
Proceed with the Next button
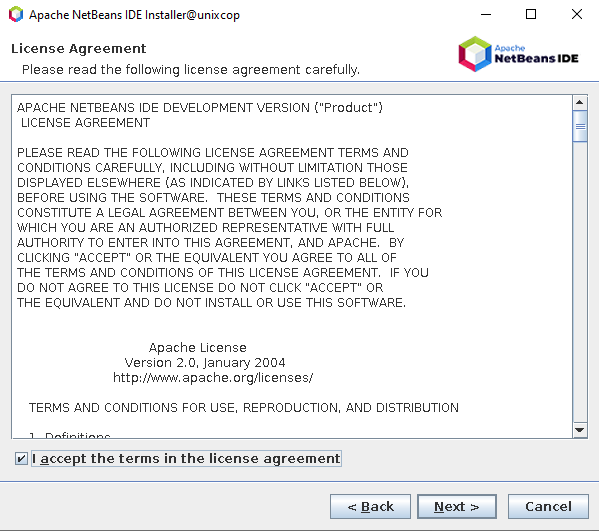[457, 507]
